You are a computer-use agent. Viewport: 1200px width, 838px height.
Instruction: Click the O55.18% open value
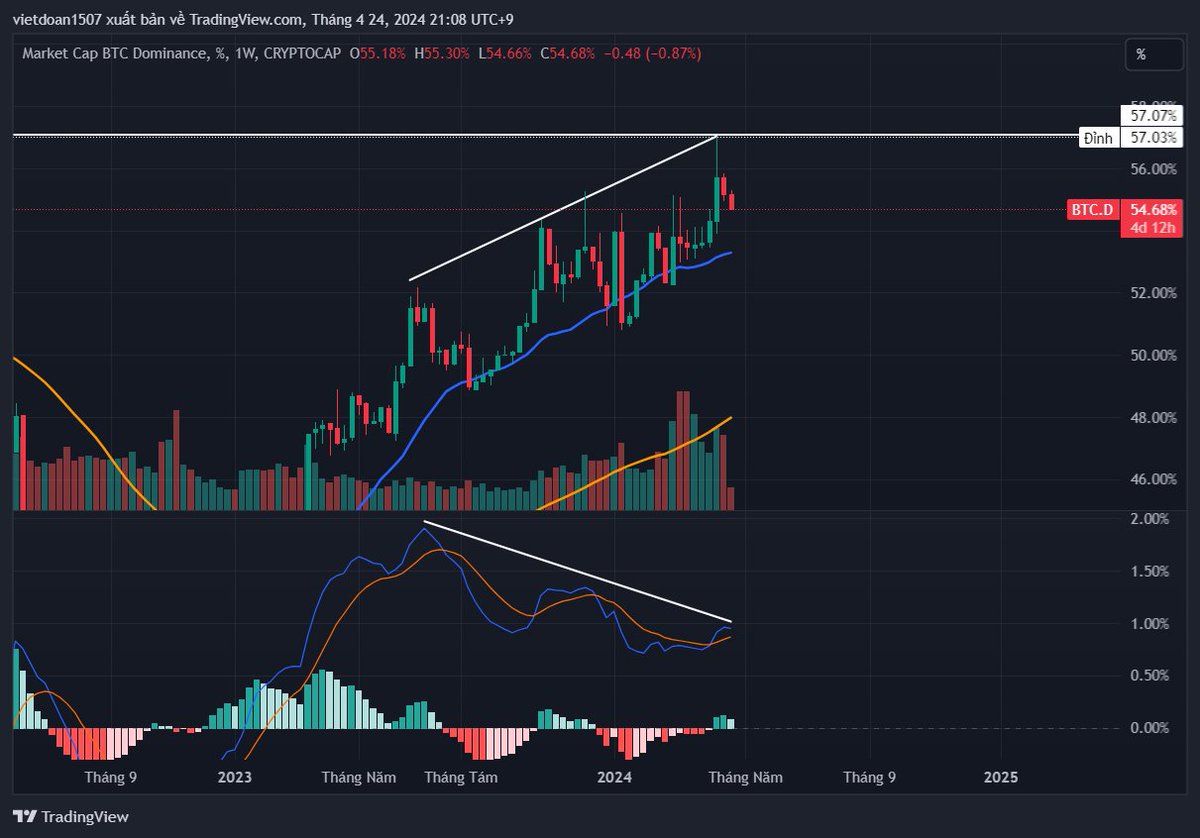click(378, 52)
